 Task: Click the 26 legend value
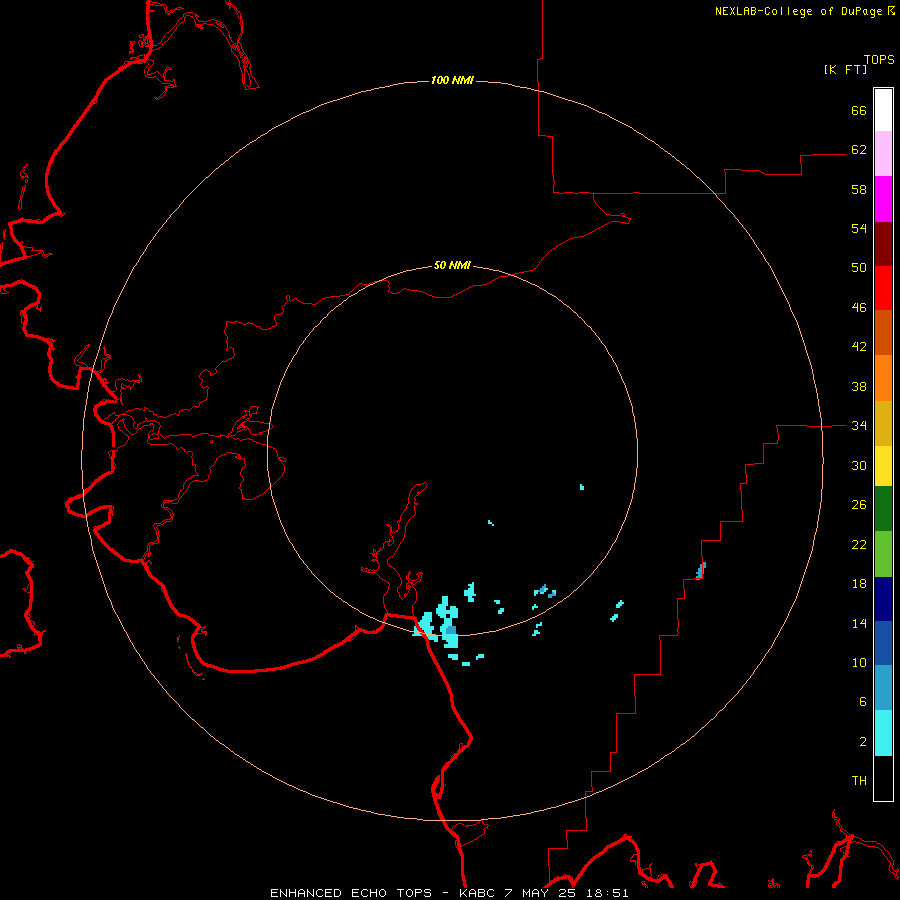click(859, 505)
